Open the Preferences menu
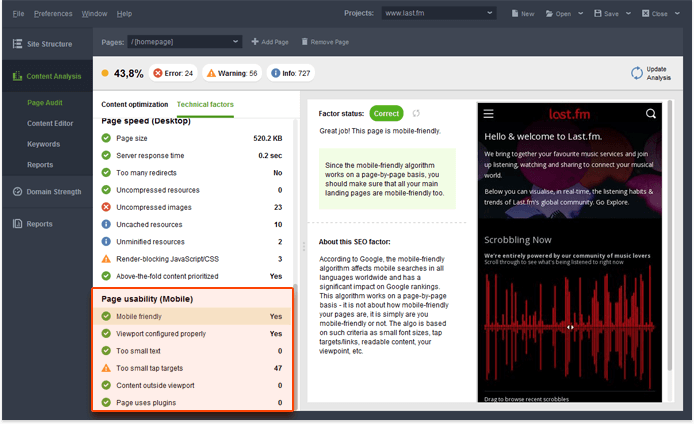Image resolution: width=694 pixels, height=424 pixels. point(53,14)
